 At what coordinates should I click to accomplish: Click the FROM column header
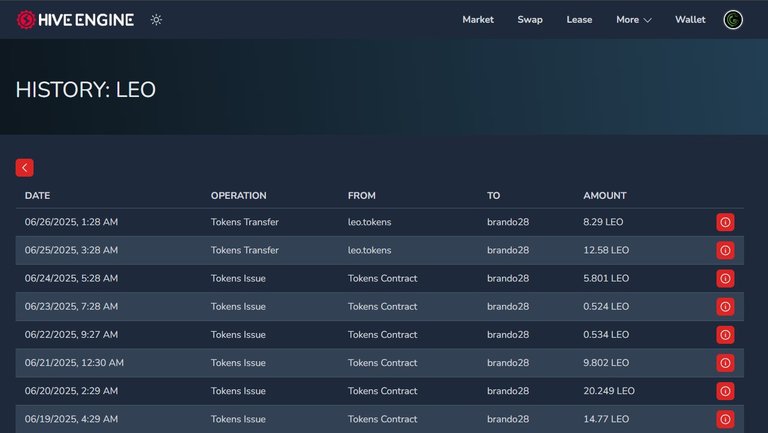pyautogui.click(x=361, y=195)
